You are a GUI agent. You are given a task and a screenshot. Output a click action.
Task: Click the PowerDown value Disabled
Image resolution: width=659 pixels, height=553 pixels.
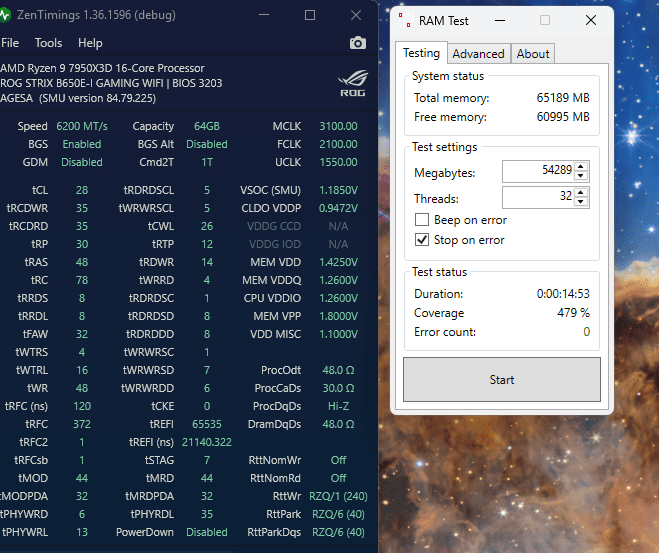click(x=207, y=532)
